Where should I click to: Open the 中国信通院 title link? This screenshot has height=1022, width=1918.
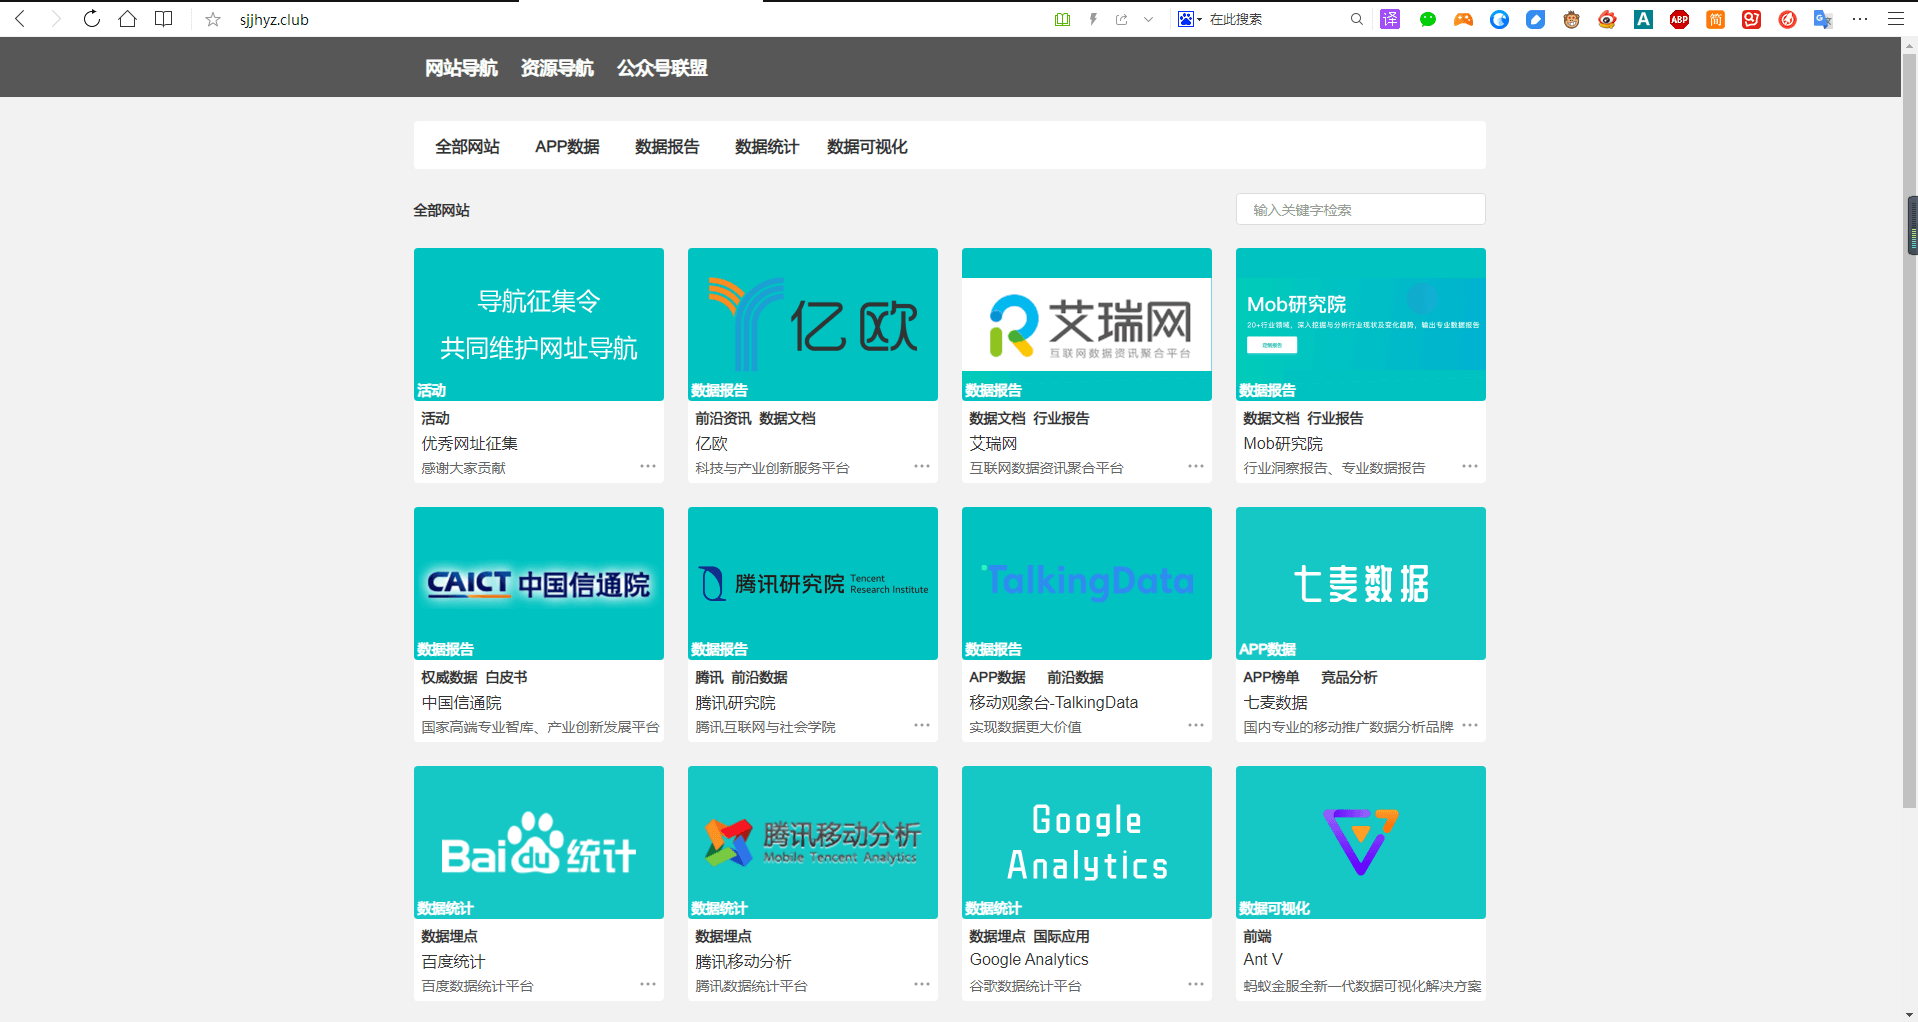pyautogui.click(x=461, y=703)
